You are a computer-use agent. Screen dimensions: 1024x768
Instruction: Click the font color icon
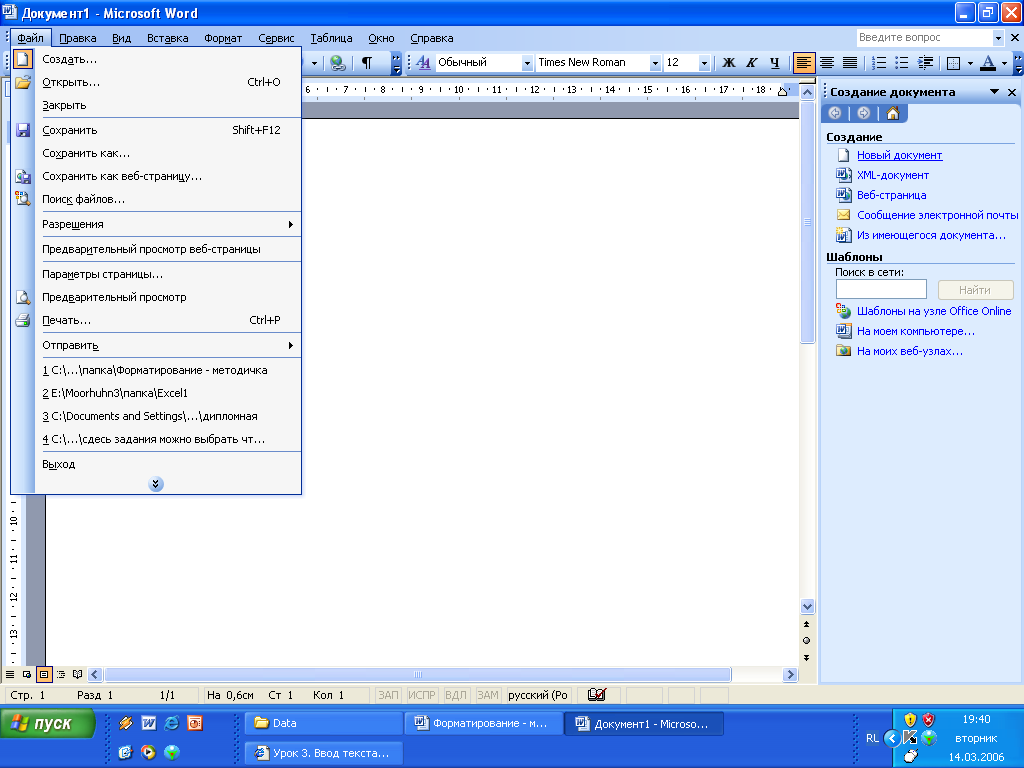pyautogui.click(x=988, y=63)
